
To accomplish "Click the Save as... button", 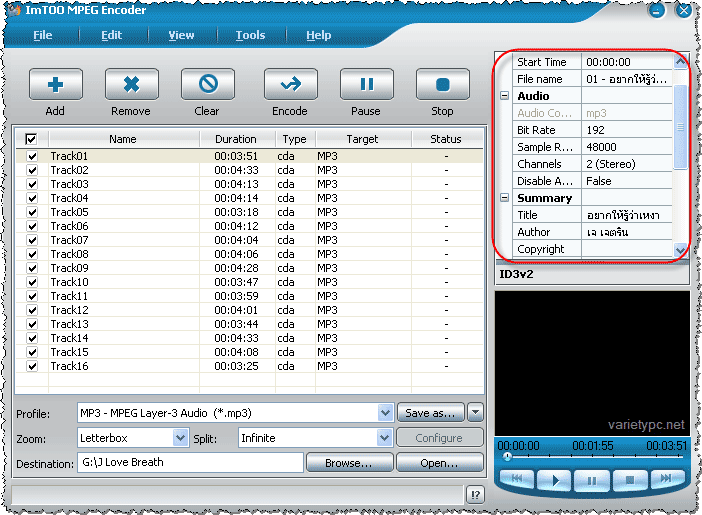I will 430,412.
